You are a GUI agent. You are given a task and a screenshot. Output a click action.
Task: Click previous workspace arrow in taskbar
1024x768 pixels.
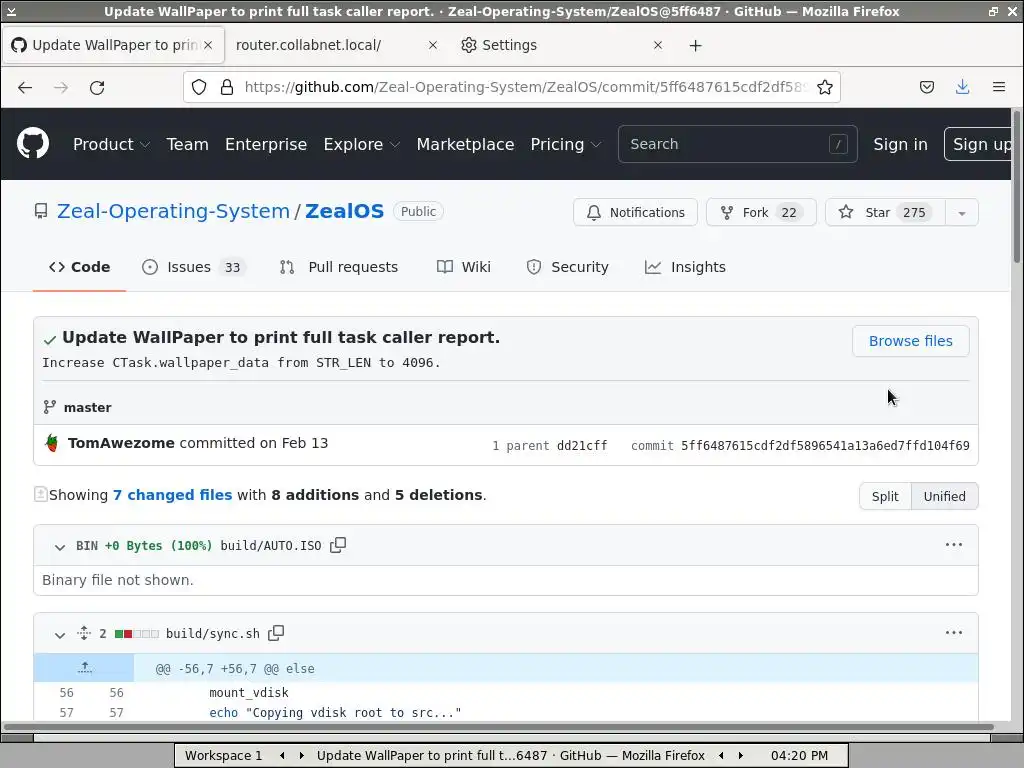coord(282,756)
